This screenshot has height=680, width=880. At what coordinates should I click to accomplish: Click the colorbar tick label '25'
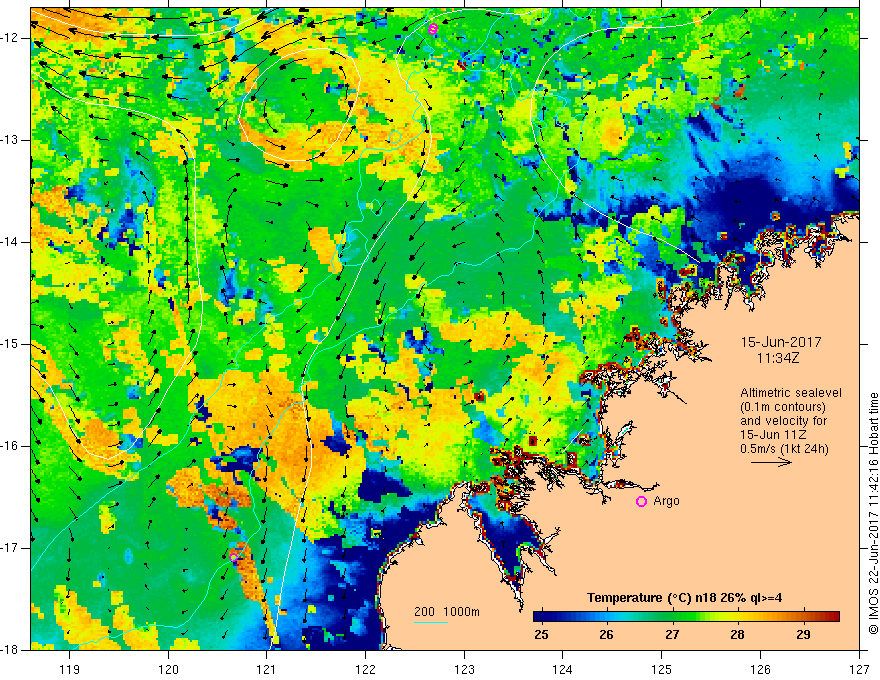click(541, 635)
